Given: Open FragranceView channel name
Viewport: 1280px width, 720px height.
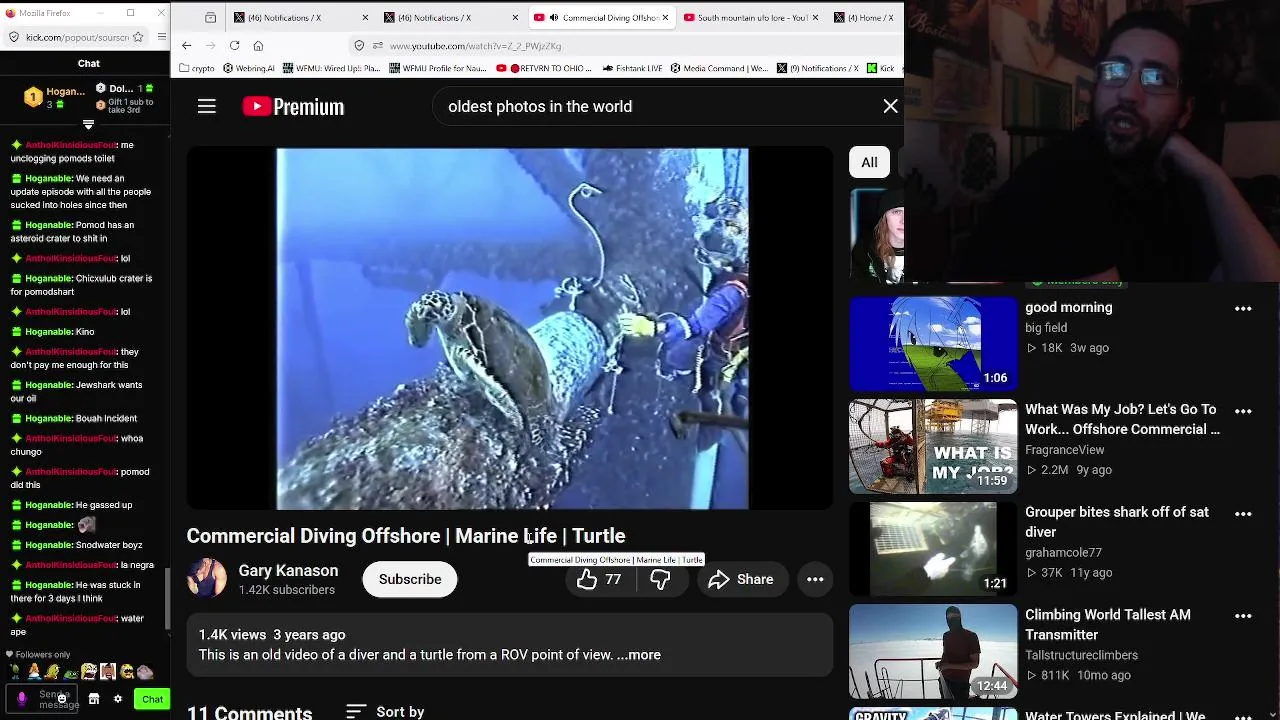Looking at the screenshot, I should (1064, 450).
